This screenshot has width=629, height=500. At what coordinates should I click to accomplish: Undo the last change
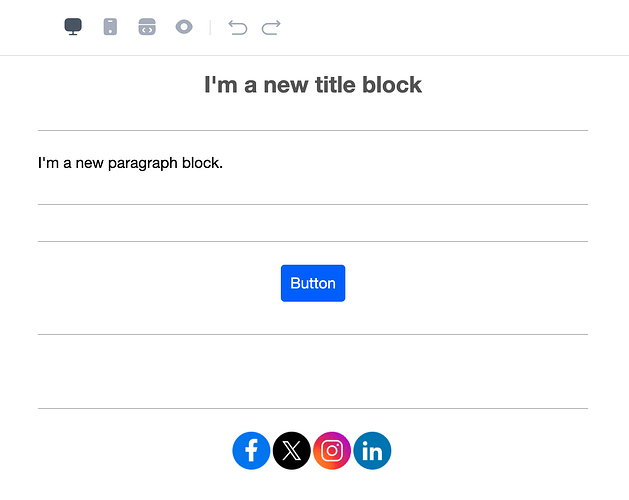[238, 28]
